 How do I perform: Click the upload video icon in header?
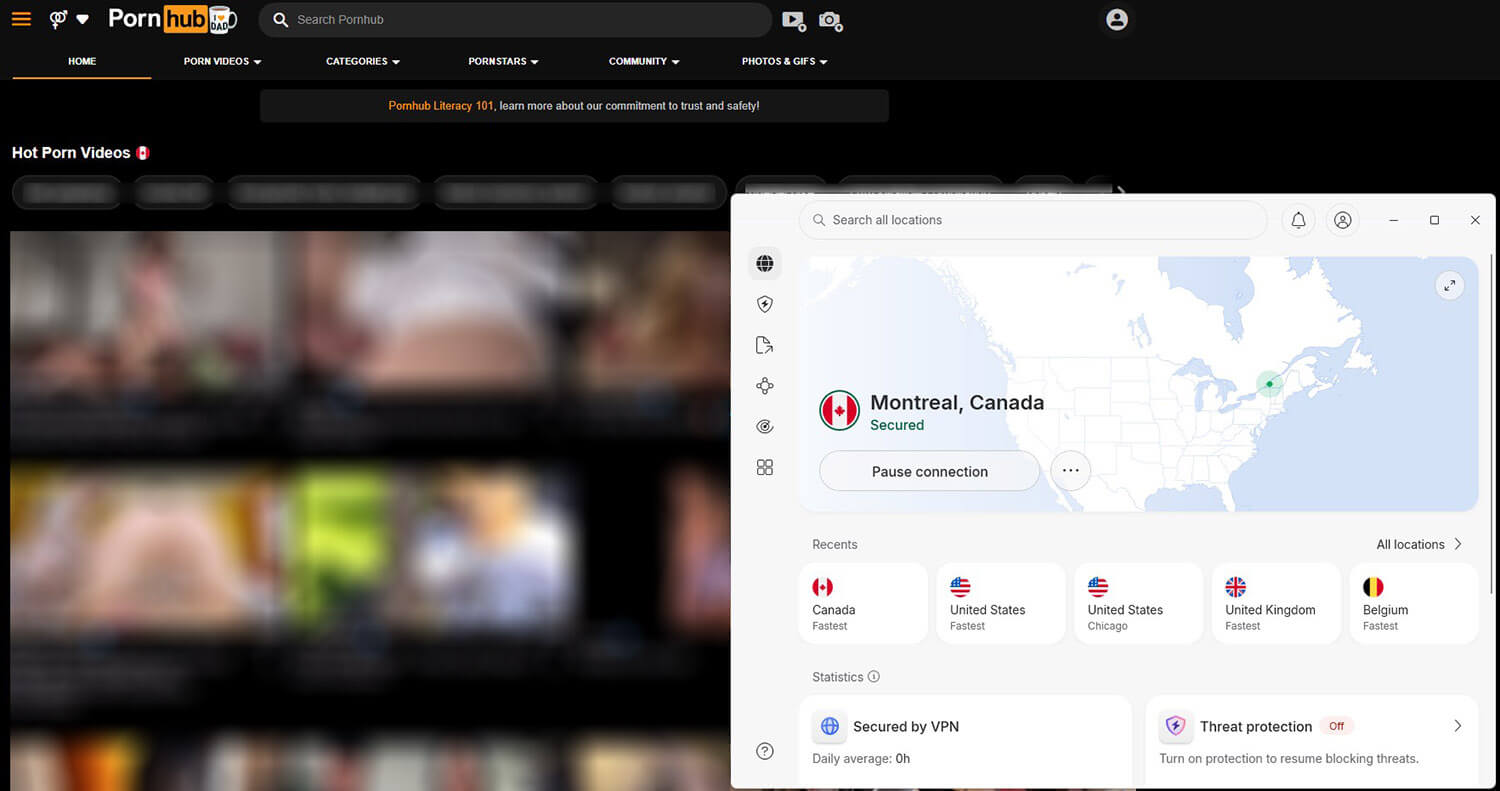point(793,20)
